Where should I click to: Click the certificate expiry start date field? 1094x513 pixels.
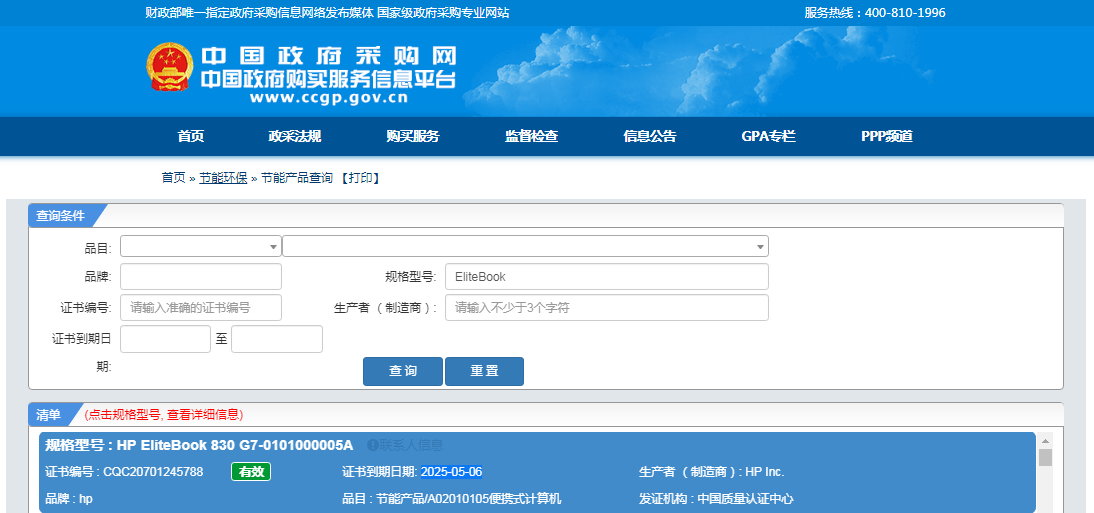click(165, 339)
